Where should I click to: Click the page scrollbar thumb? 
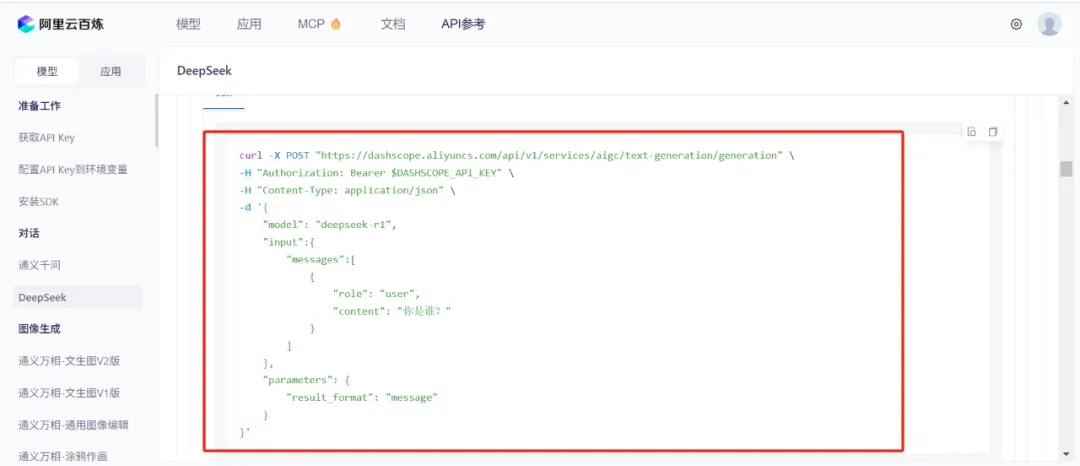[1066, 169]
